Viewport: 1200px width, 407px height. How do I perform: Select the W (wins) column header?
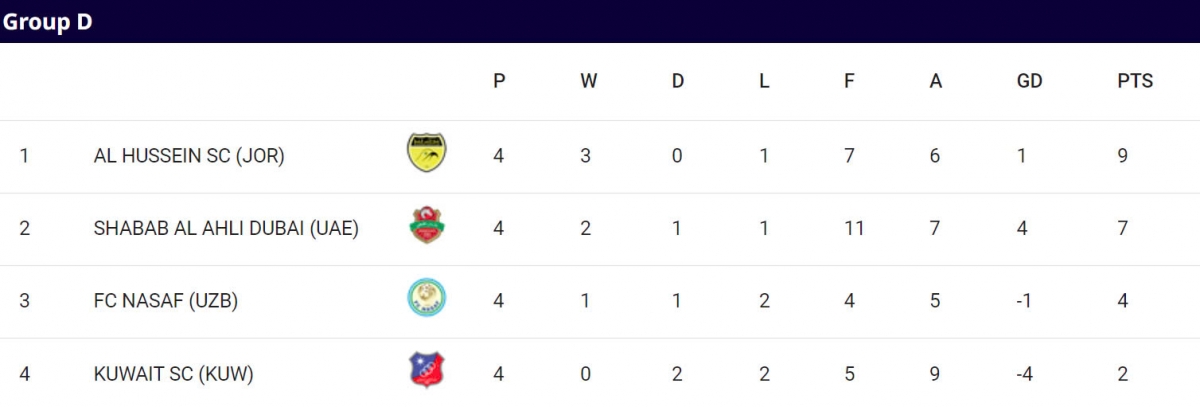pyautogui.click(x=589, y=81)
